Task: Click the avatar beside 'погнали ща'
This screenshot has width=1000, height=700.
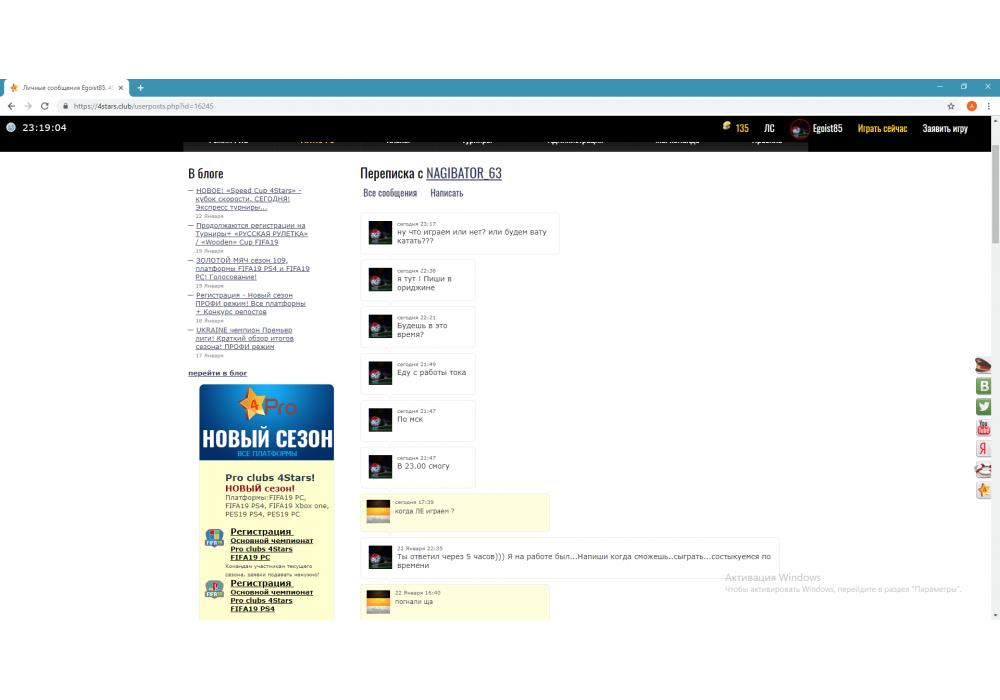Action: pyautogui.click(x=378, y=602)
